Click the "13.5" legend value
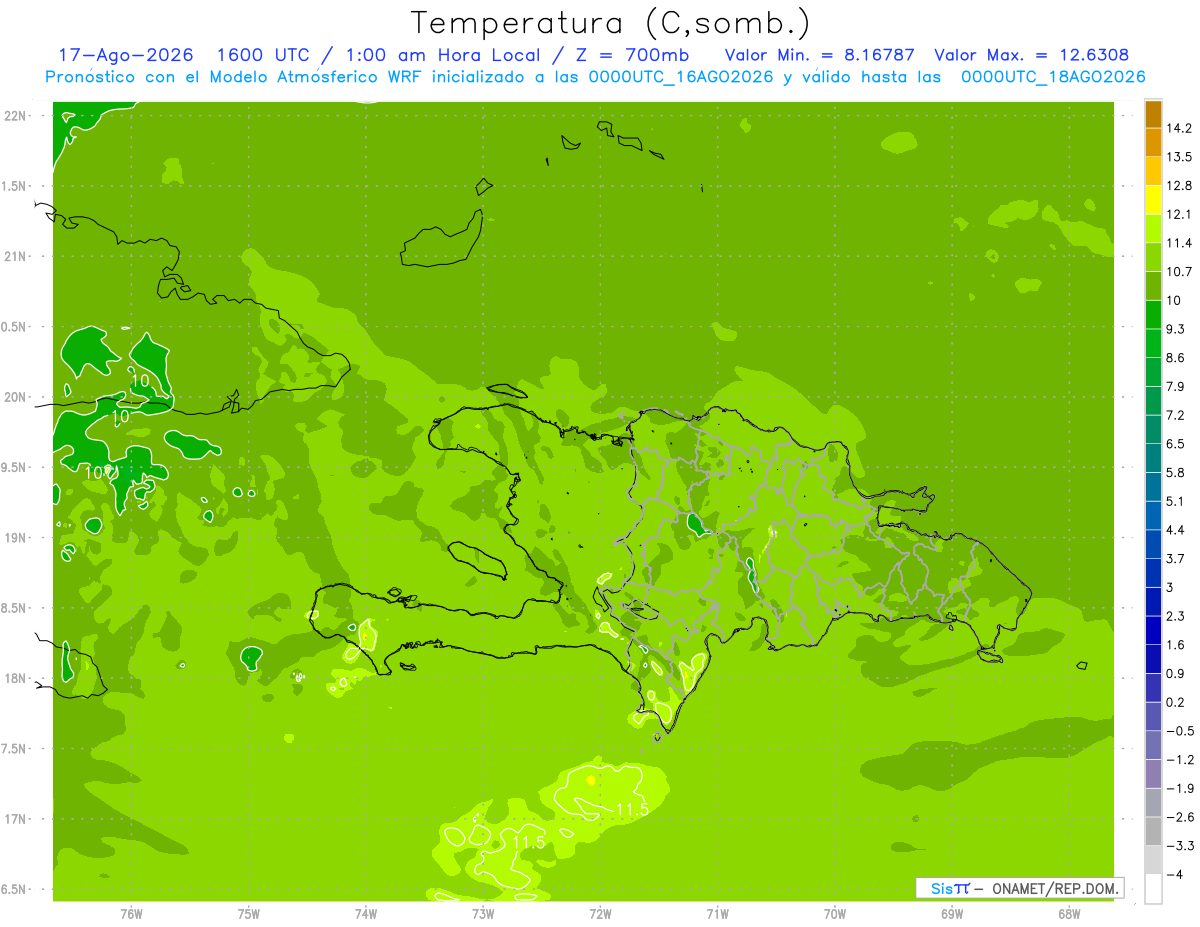This screenshot has width=1200, height=927. (x=1181, y=157)
